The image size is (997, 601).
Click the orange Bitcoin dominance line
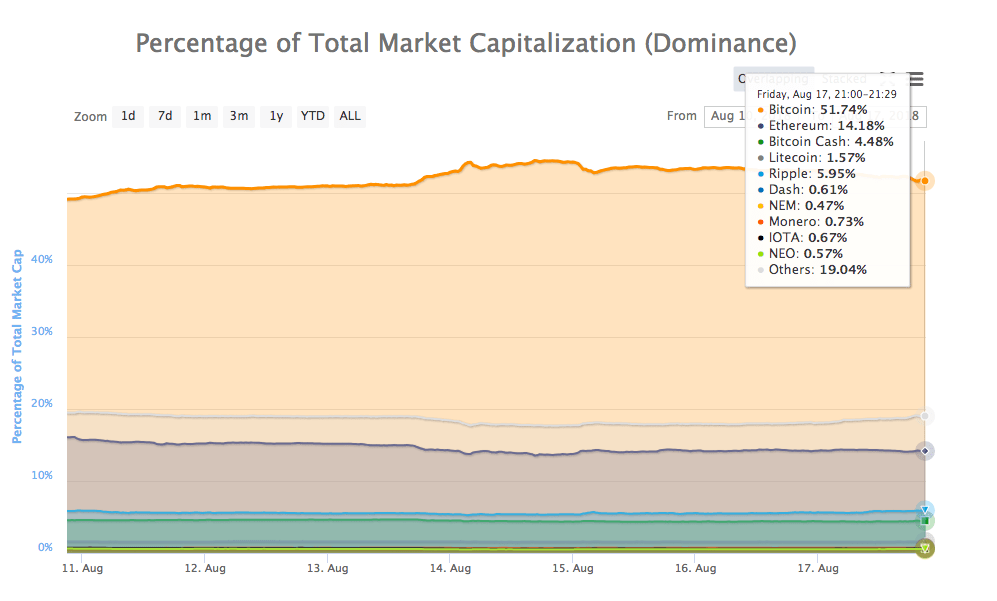[x=300, y=186]
